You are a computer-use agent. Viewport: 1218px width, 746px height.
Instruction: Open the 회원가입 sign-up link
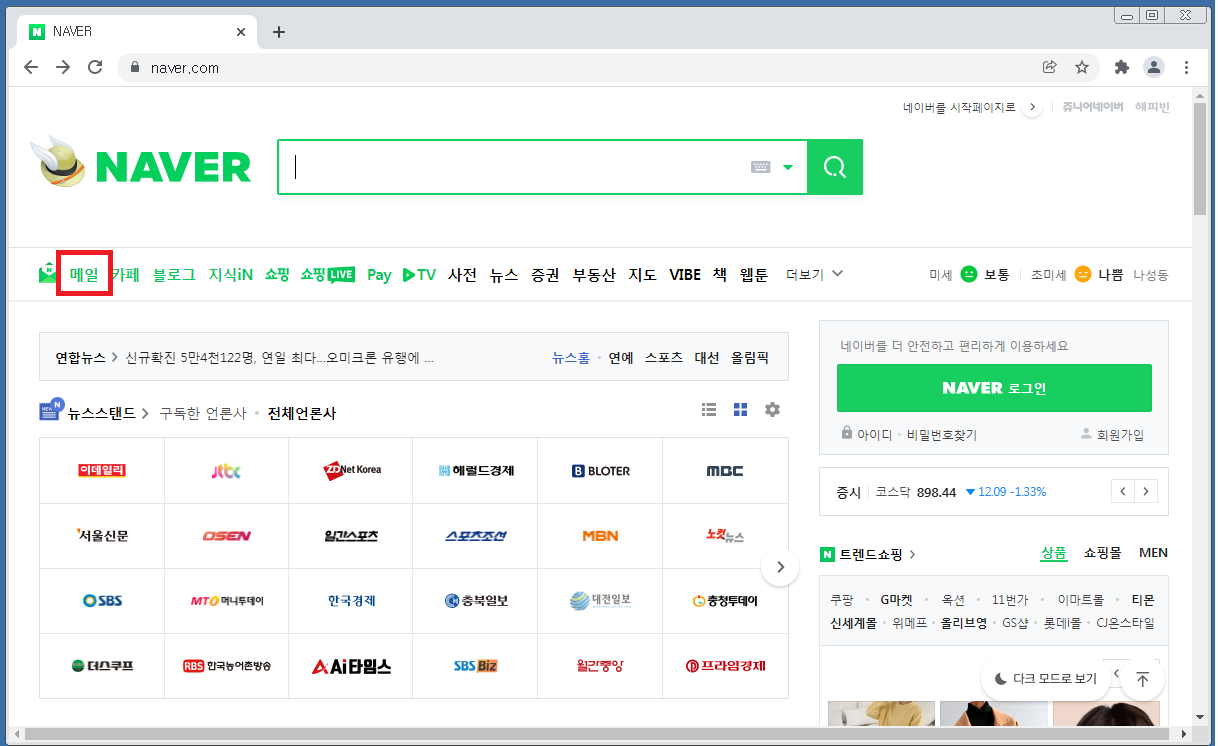1112,435
